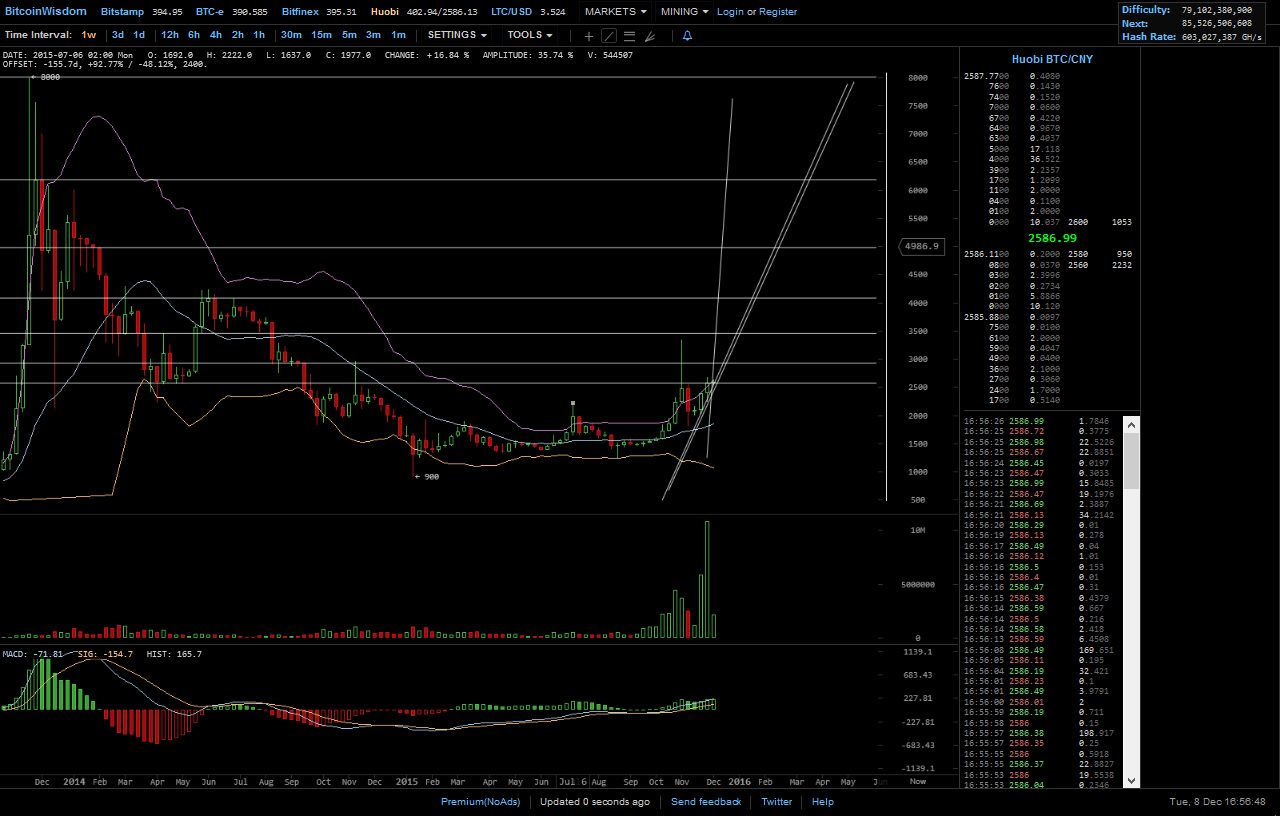Select the crosshair cursor tool
Screen dimensions: 1280x816
[x=588, y=36]
